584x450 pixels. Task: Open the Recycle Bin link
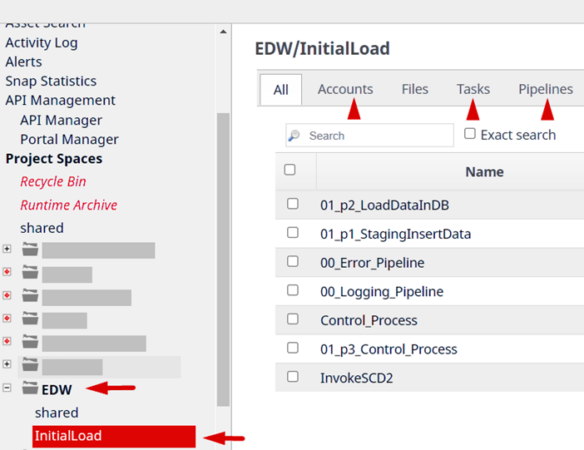coord(53,181)
